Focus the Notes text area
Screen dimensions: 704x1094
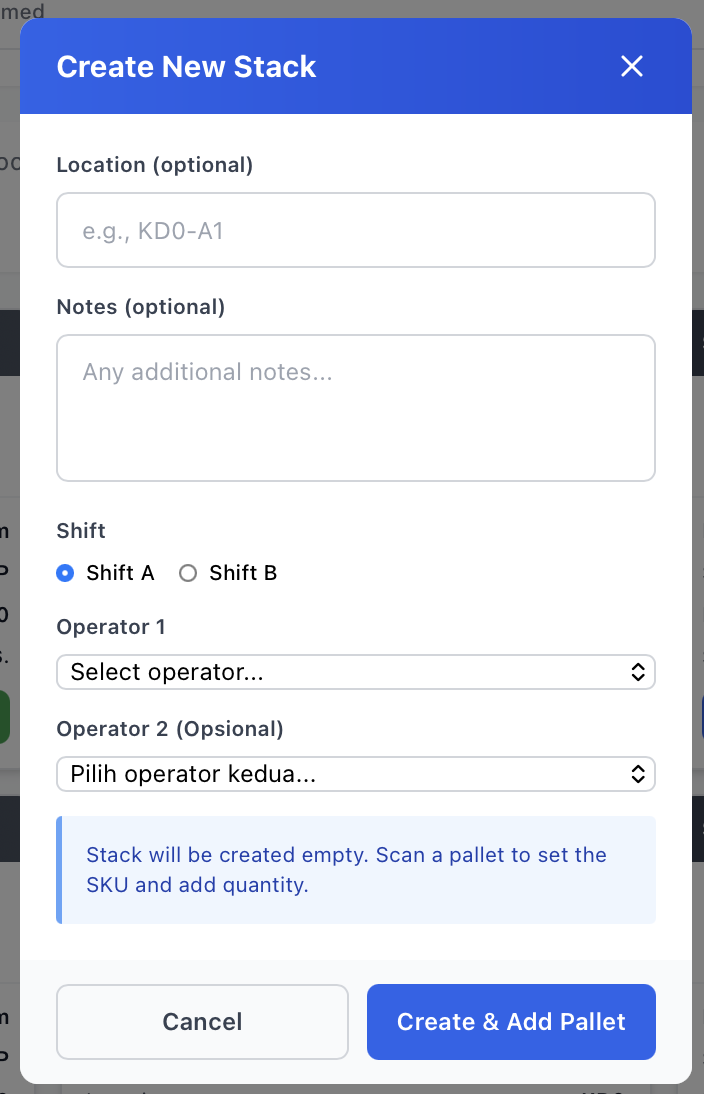click(x=356, y=407)
